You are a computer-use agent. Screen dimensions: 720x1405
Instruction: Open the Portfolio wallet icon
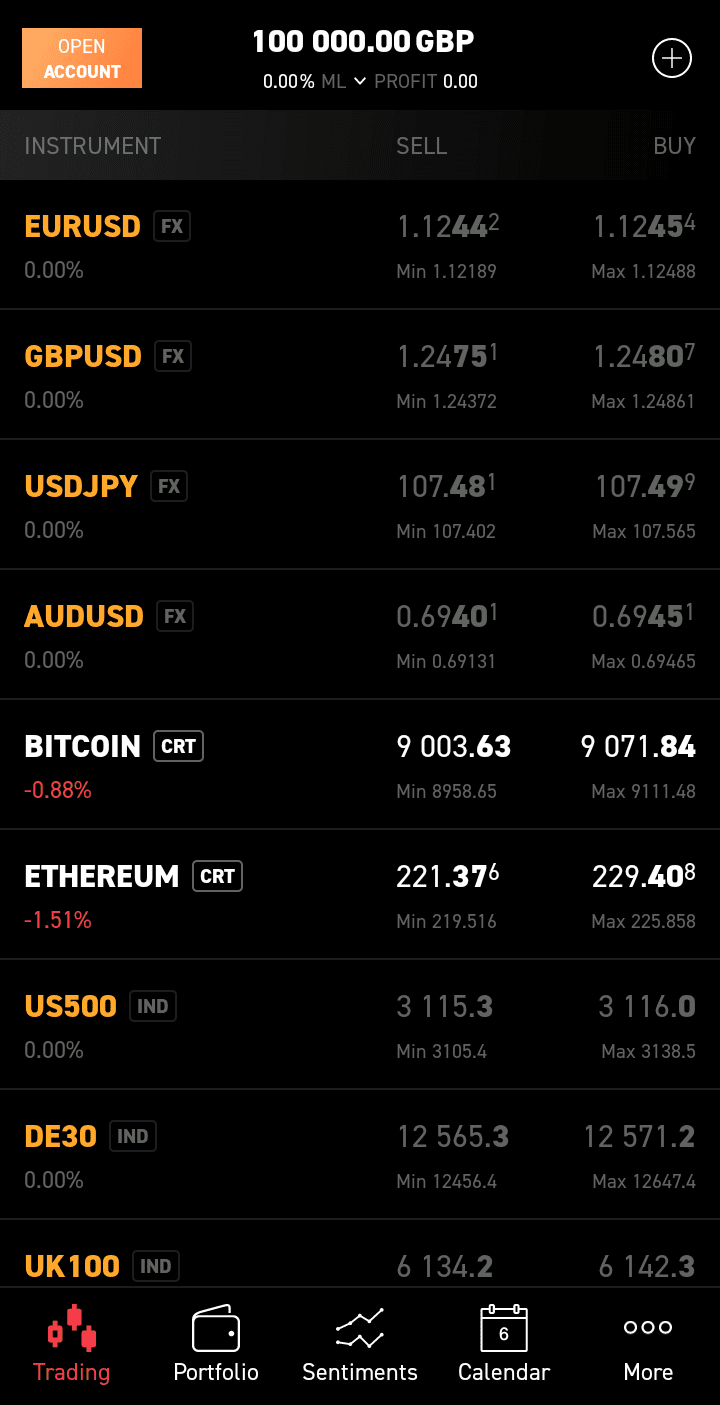point(216,1329)
